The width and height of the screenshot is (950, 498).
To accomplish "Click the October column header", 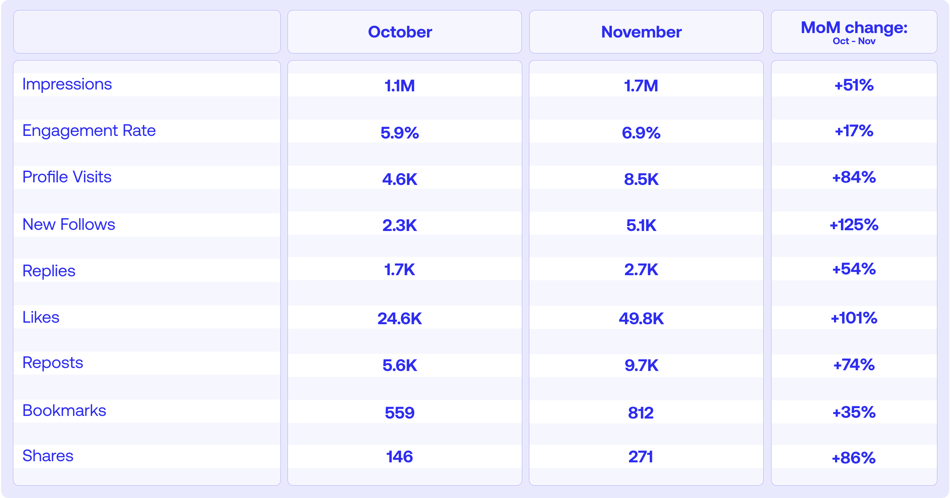I will pyautogui.click(x=400, y=32).
